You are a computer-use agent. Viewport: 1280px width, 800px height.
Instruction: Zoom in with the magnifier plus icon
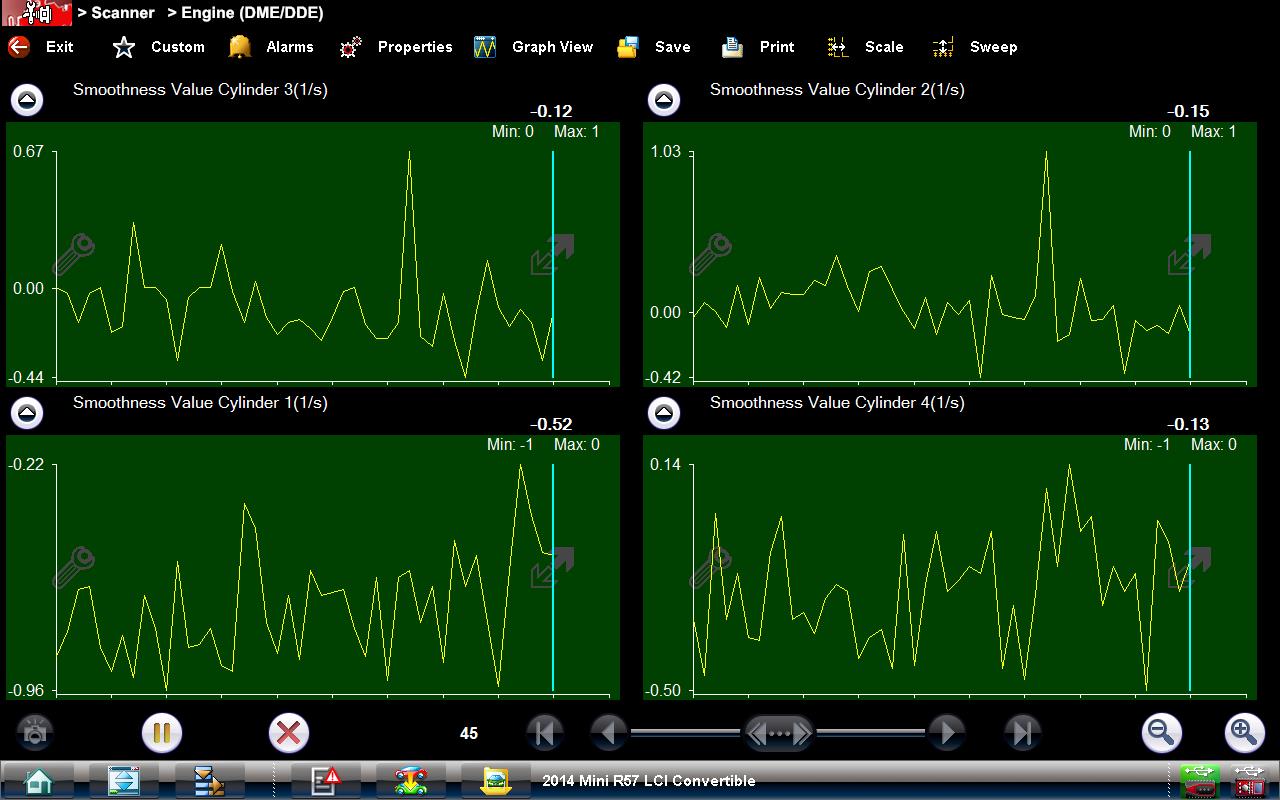click(x=1244, y=733)
